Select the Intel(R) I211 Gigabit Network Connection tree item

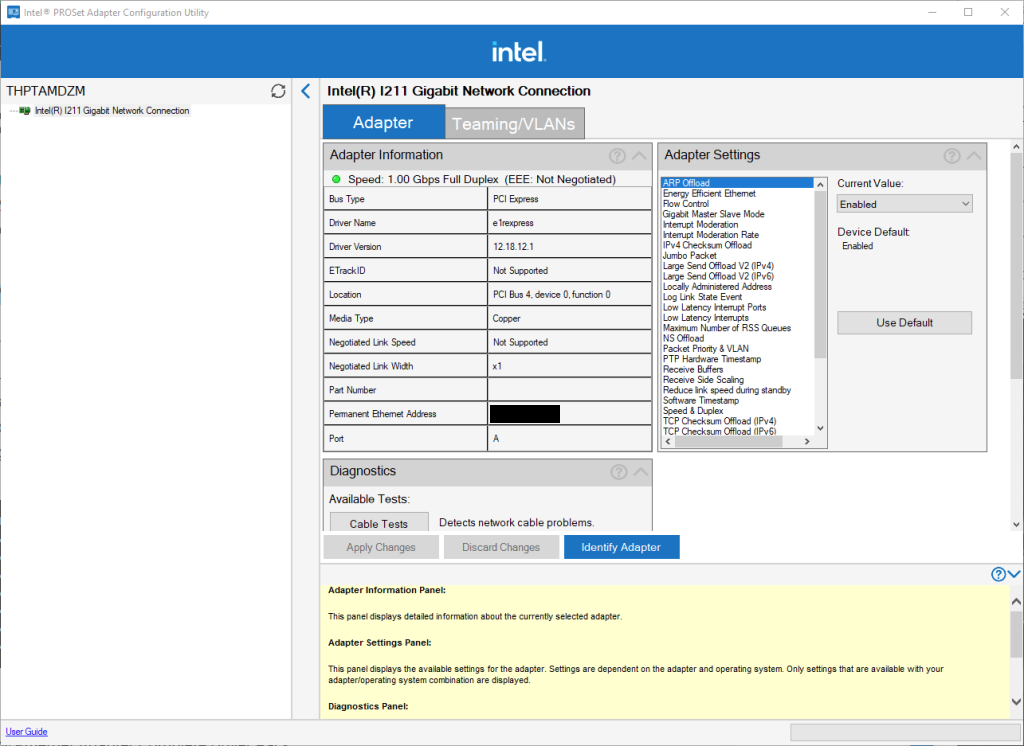coord(112,111)
